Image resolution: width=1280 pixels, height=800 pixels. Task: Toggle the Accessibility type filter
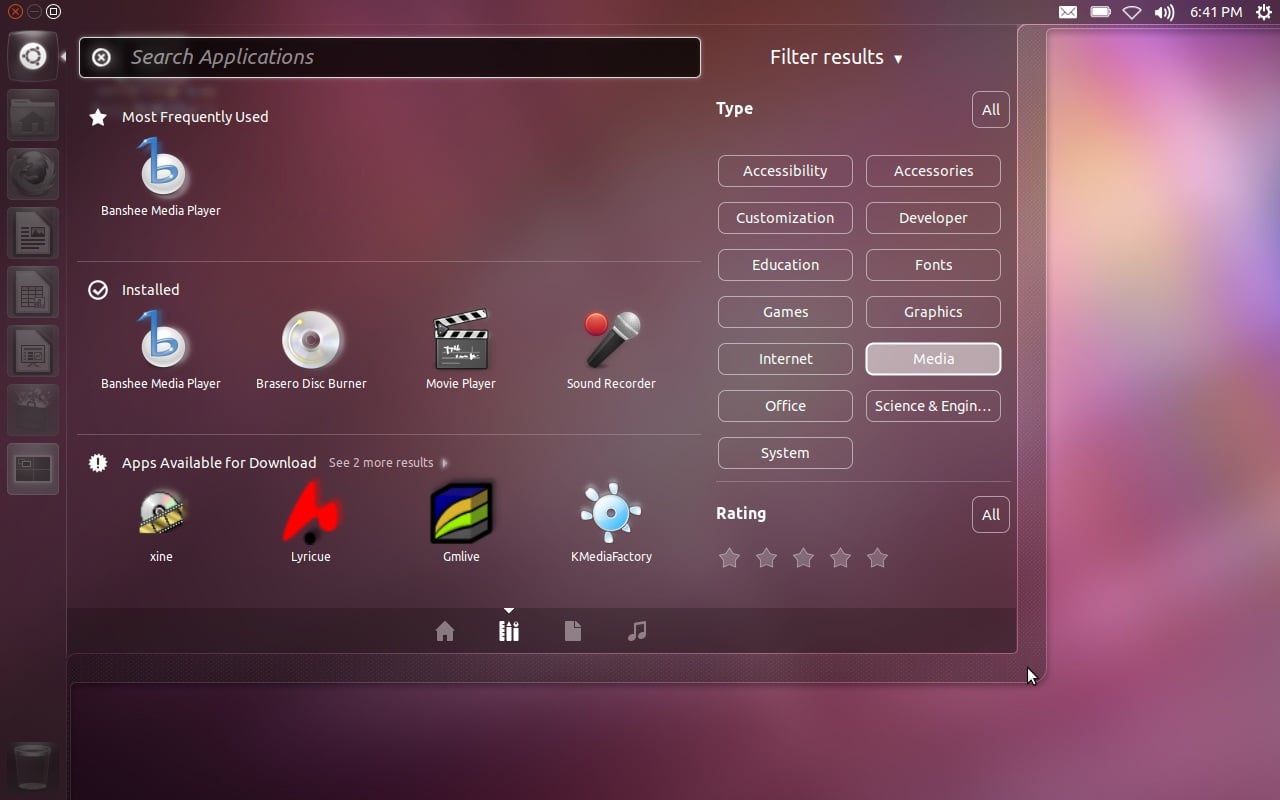click(785, 171)
